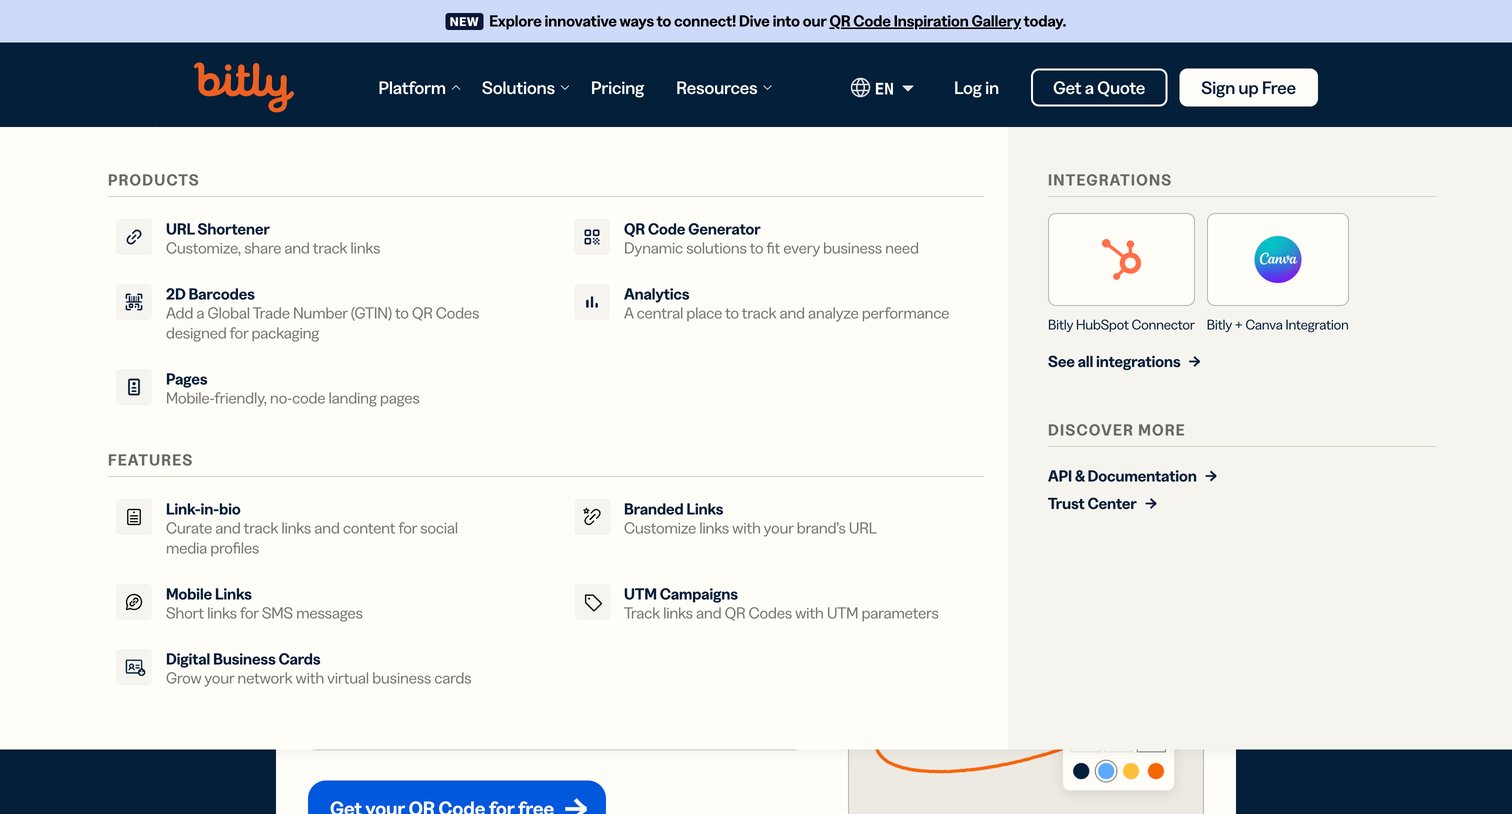
Task: Open QR Code Inspiration Gallery banner link
Action: (x=925, y=21)
